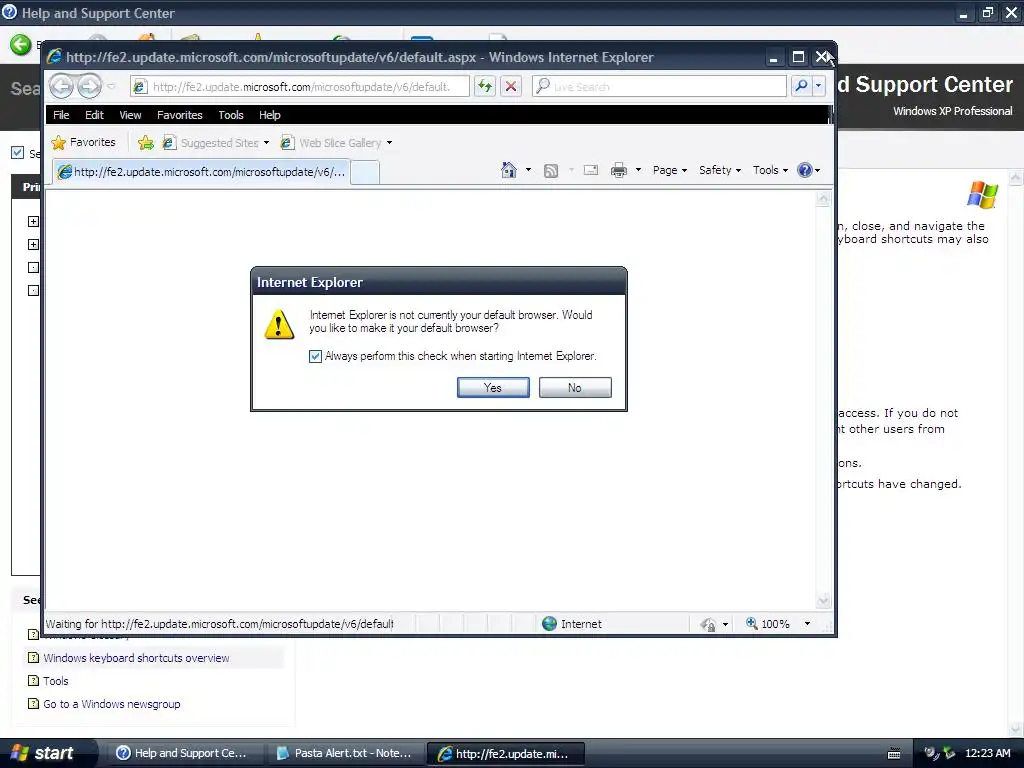
Task: Open the File menu in Internet Explorer
Action: (x=61, y=115)
